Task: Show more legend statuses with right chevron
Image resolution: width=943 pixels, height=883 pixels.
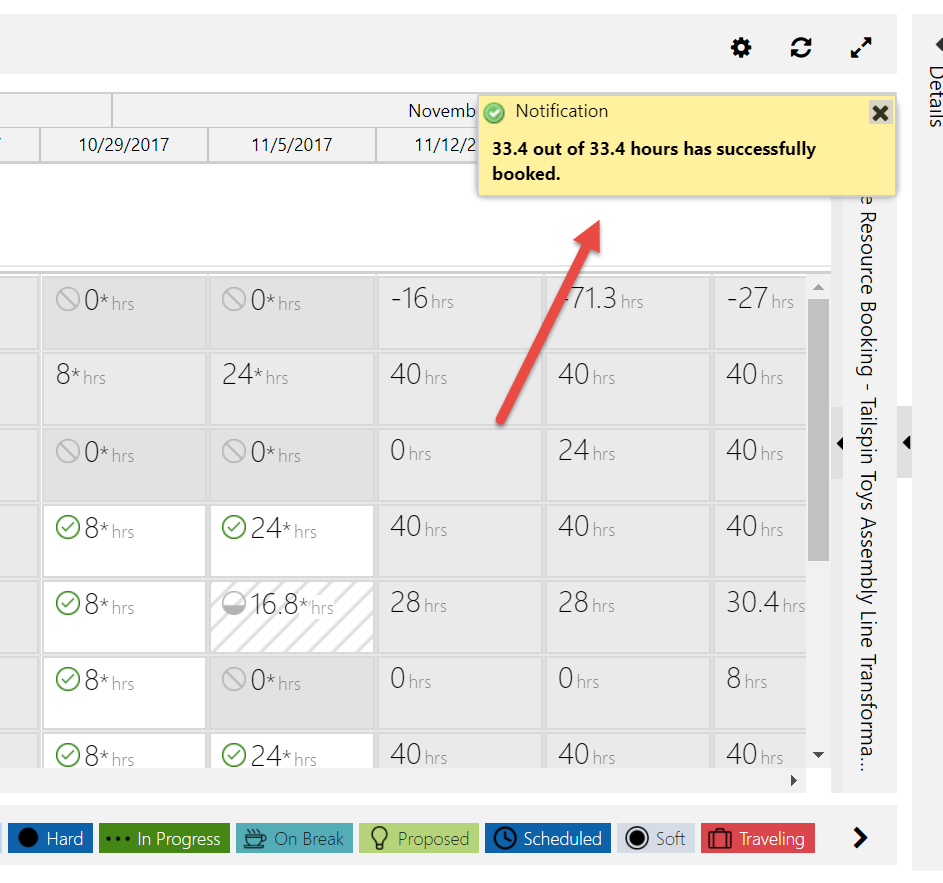Action: point(860,838)
